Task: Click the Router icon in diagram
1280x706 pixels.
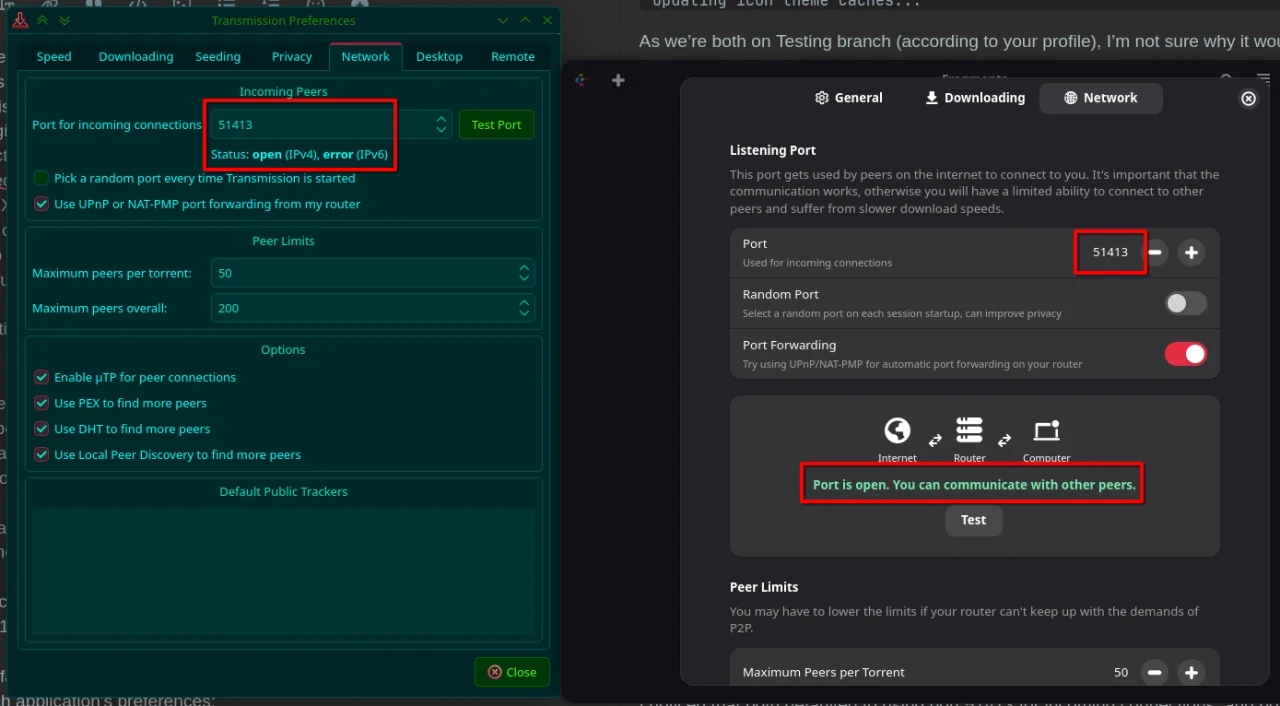Action: 969,431
